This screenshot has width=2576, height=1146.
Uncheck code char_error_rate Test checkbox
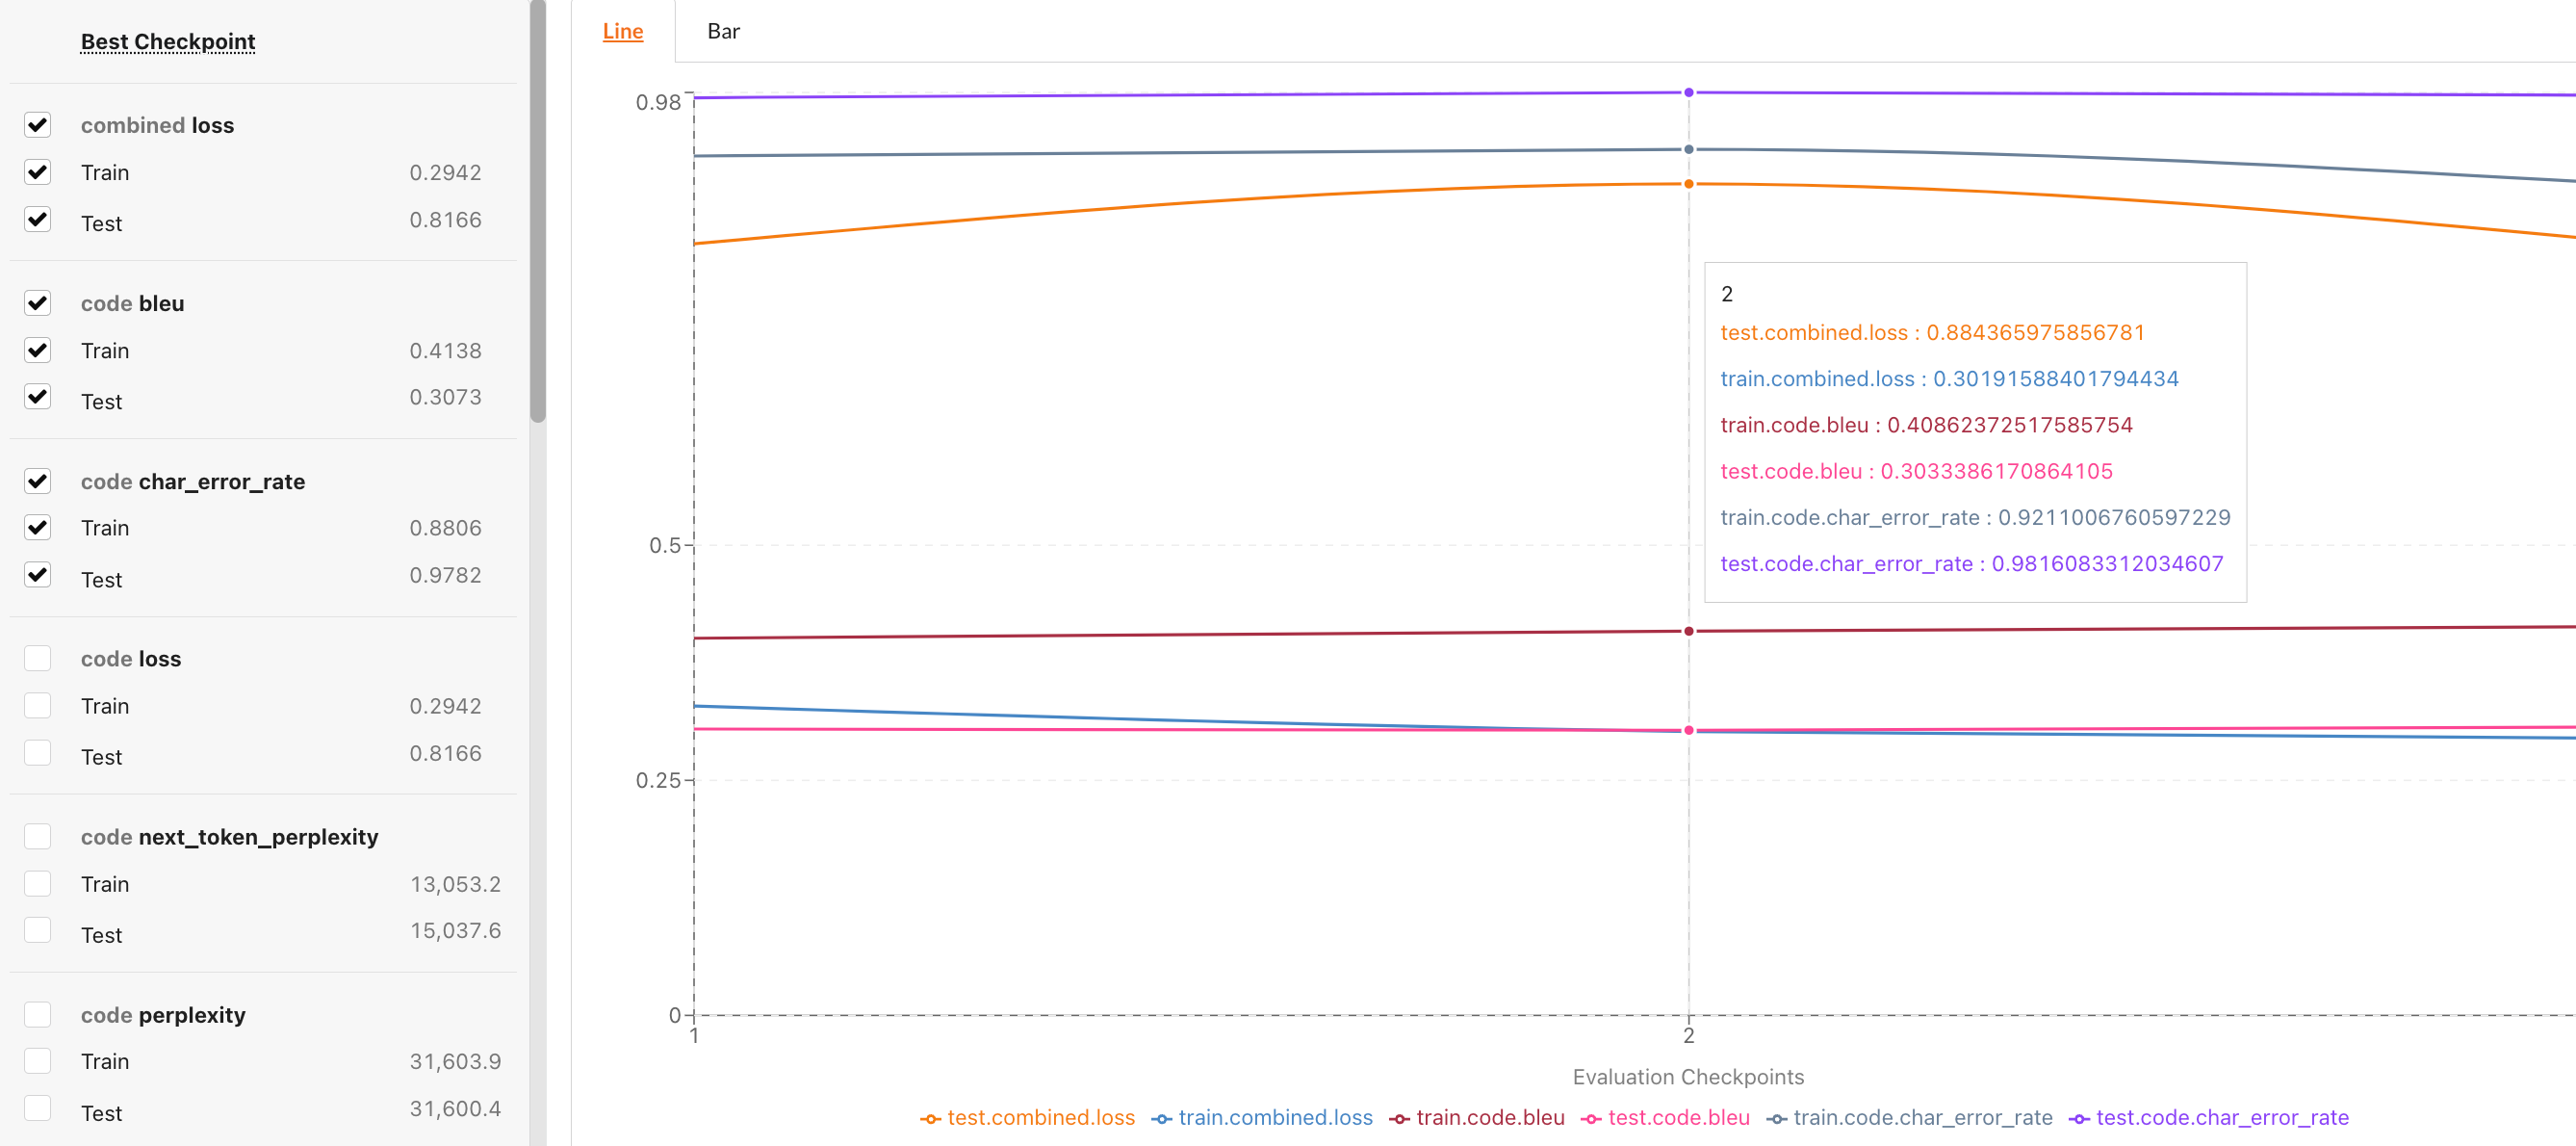(x=38, y=575)
